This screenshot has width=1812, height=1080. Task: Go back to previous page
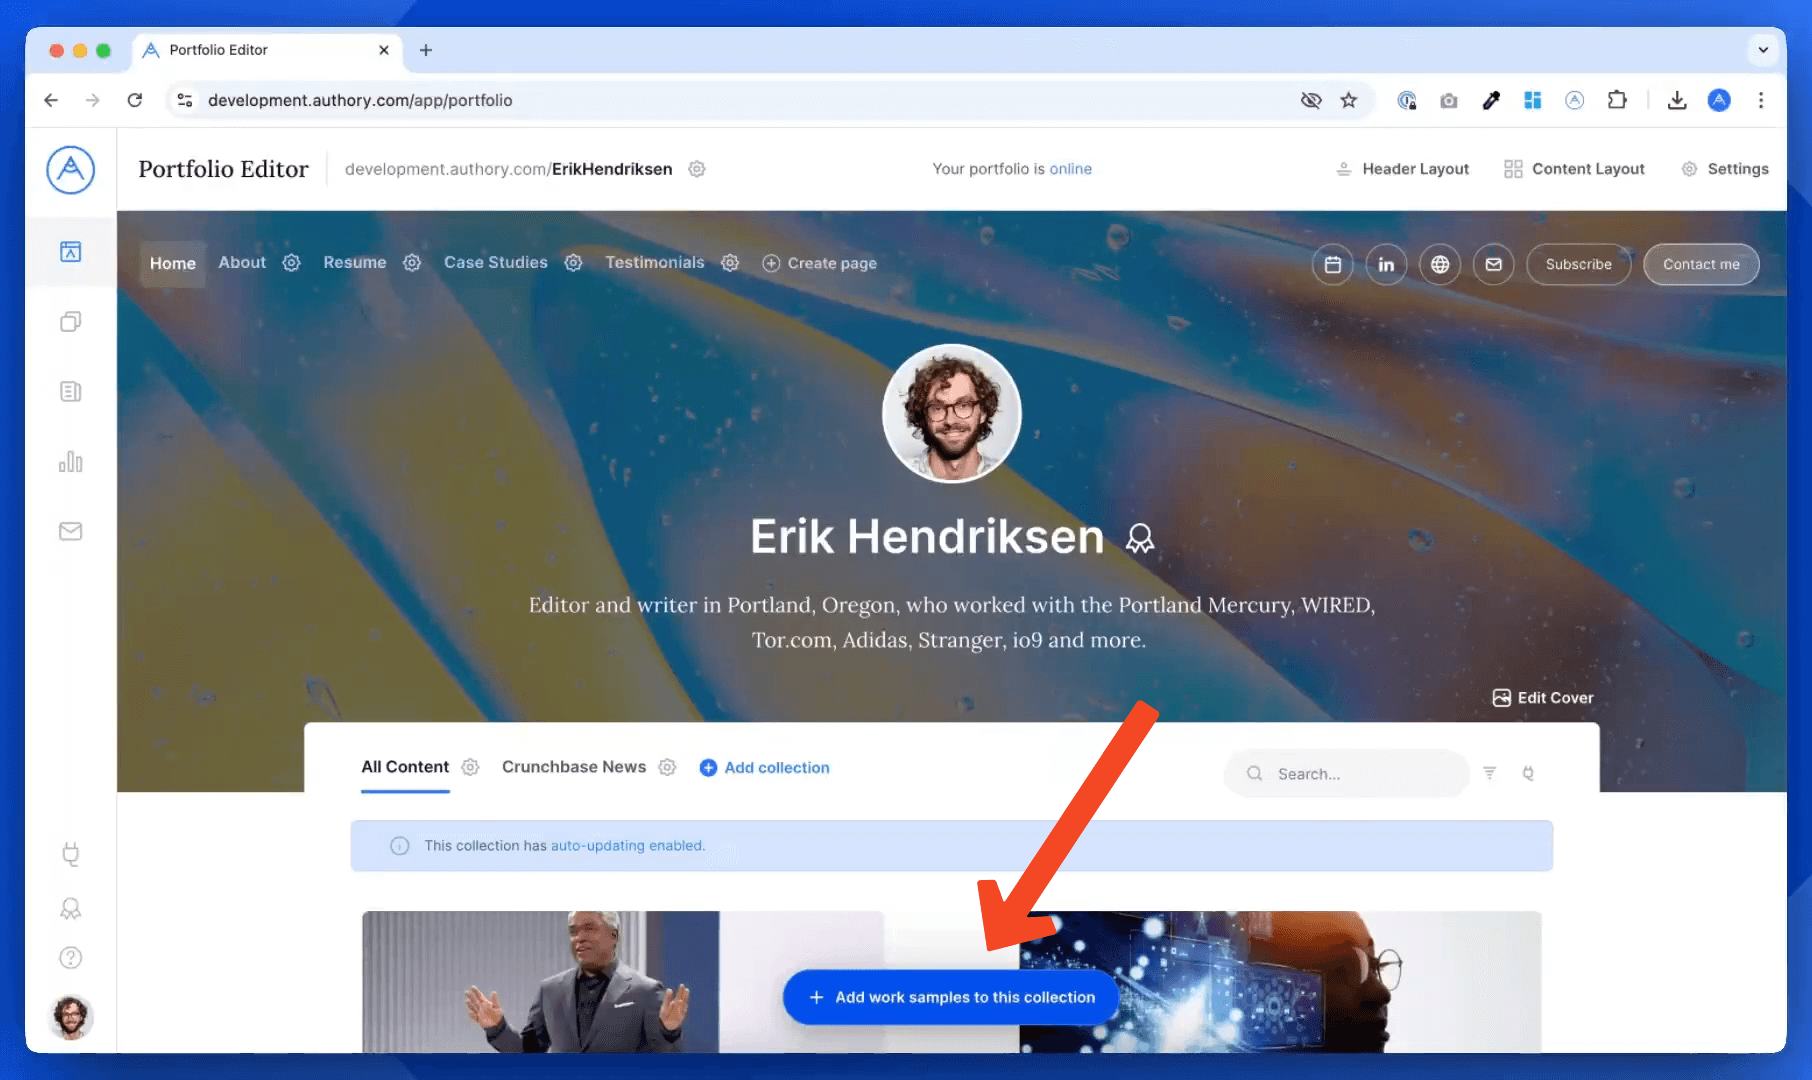(51, 100)
